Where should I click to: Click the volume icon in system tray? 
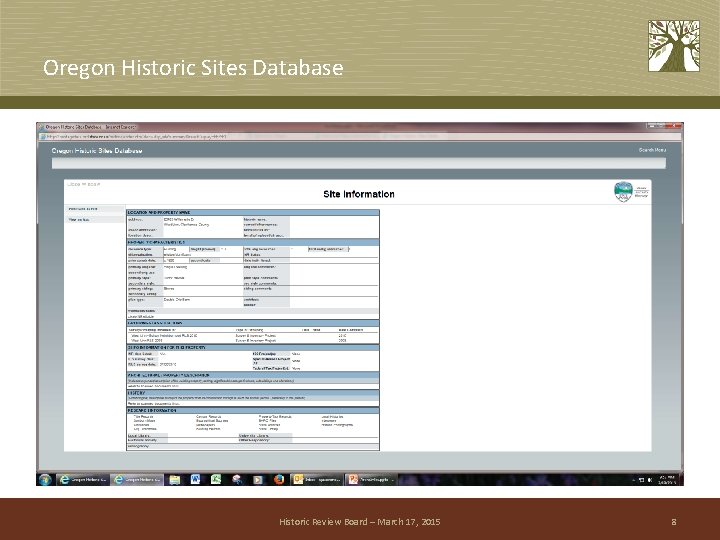[650, 480]
